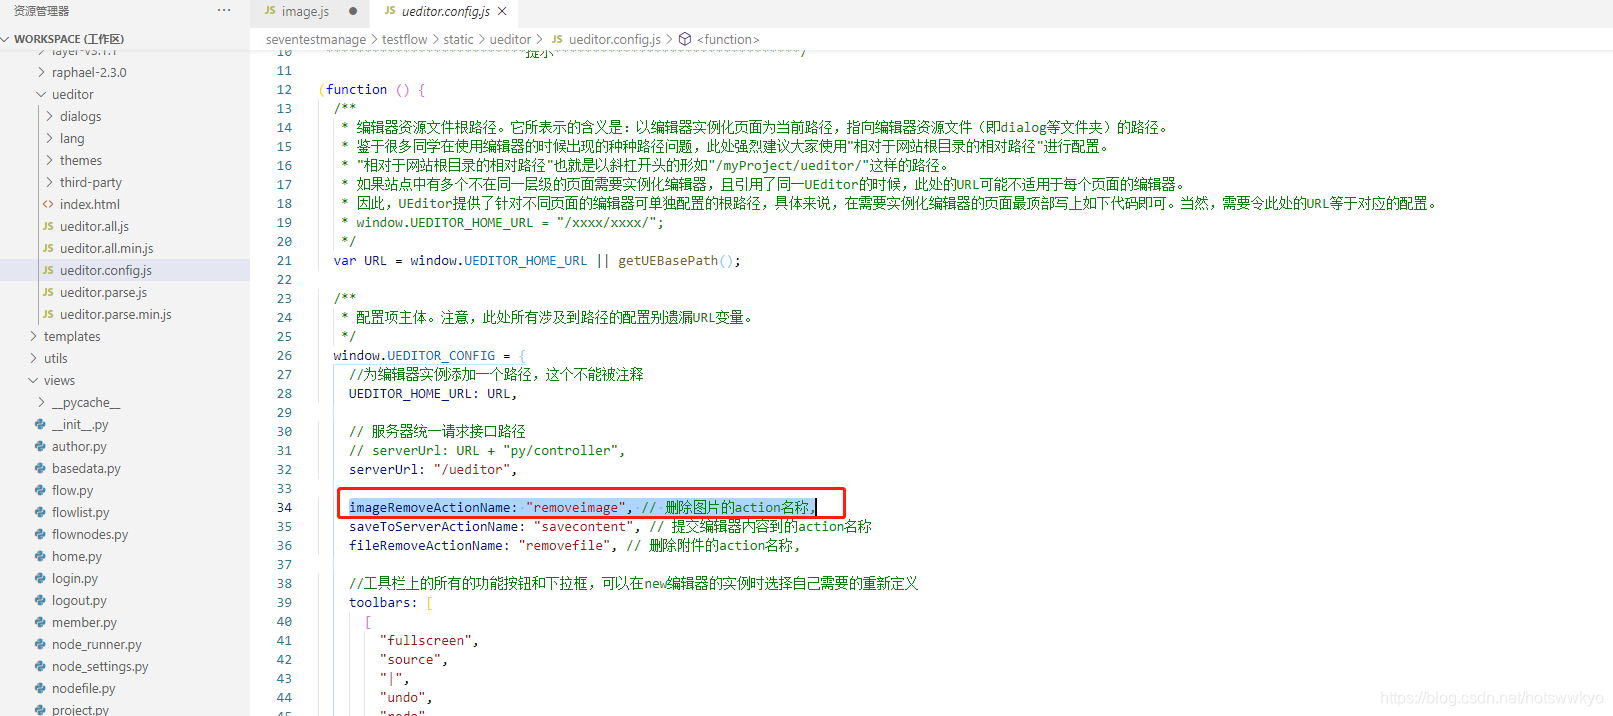The height and width of the screenshot is (716, 1613).
Task: Expand the lang folder
Action: pos(72,138)
